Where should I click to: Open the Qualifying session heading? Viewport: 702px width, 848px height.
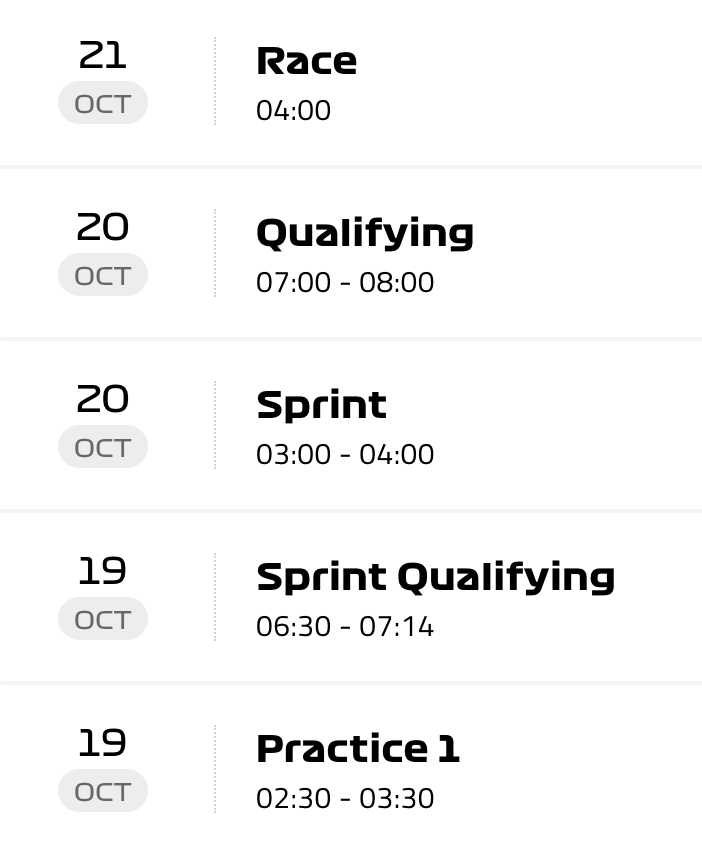click(x=365, y=233)
